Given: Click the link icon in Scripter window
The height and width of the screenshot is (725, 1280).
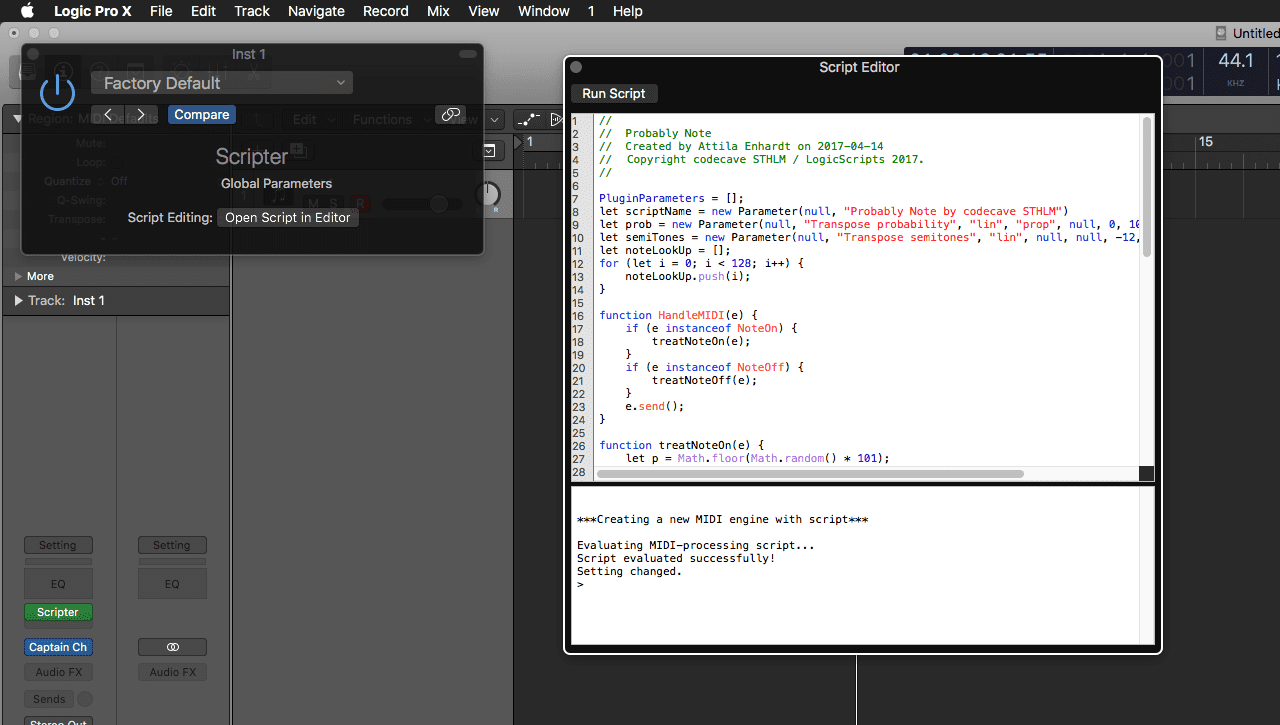Looking at the screenshot, I should pos(451,115).
